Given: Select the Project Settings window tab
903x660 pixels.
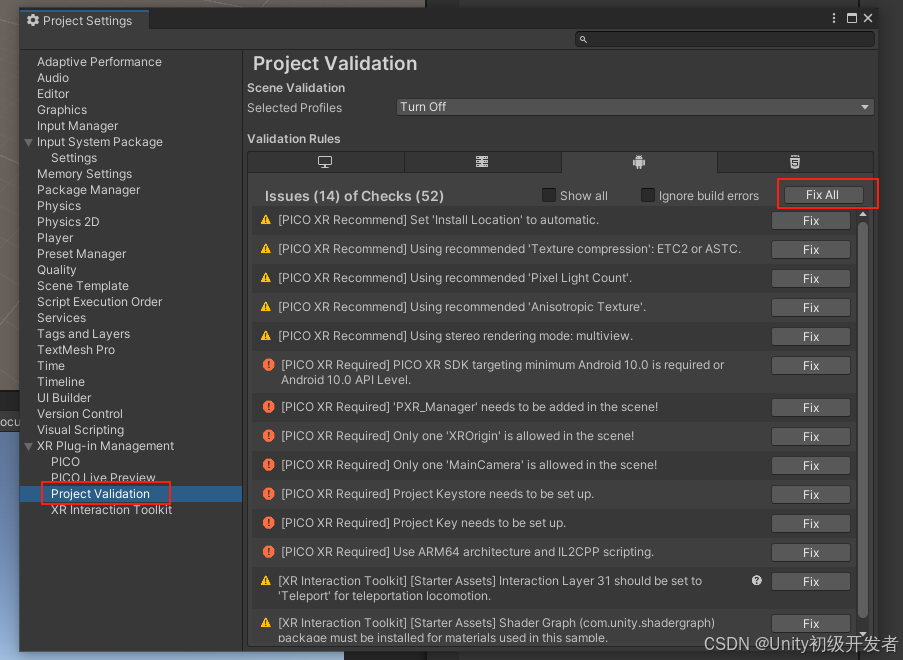Looking at the screenshot, I should pyautogui.click(x=85, y=21).
